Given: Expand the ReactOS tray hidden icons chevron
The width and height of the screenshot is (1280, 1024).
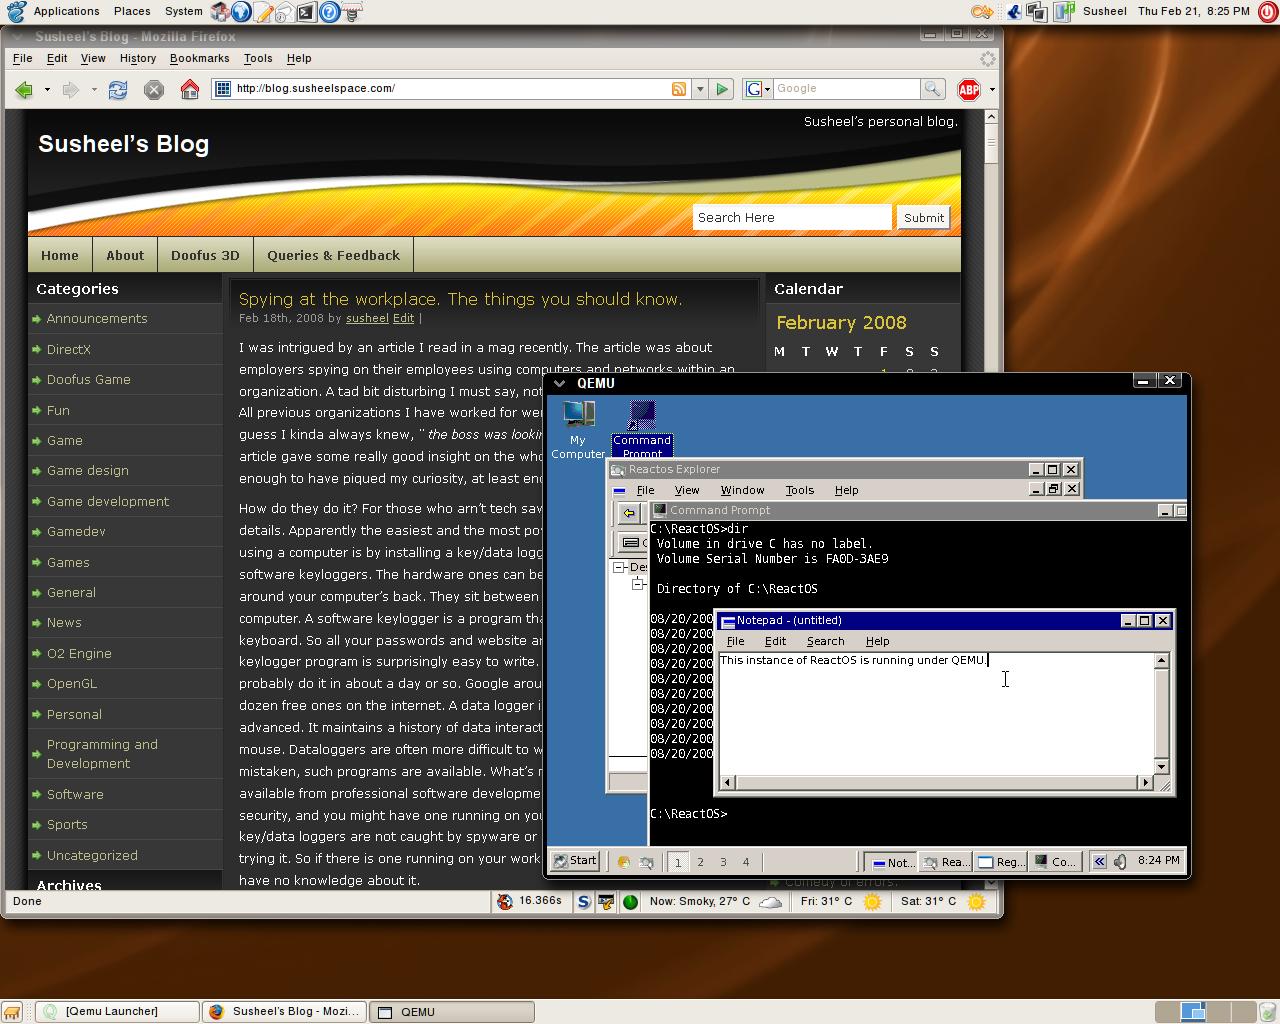Looking at the screenshot, I should 1099,861.
